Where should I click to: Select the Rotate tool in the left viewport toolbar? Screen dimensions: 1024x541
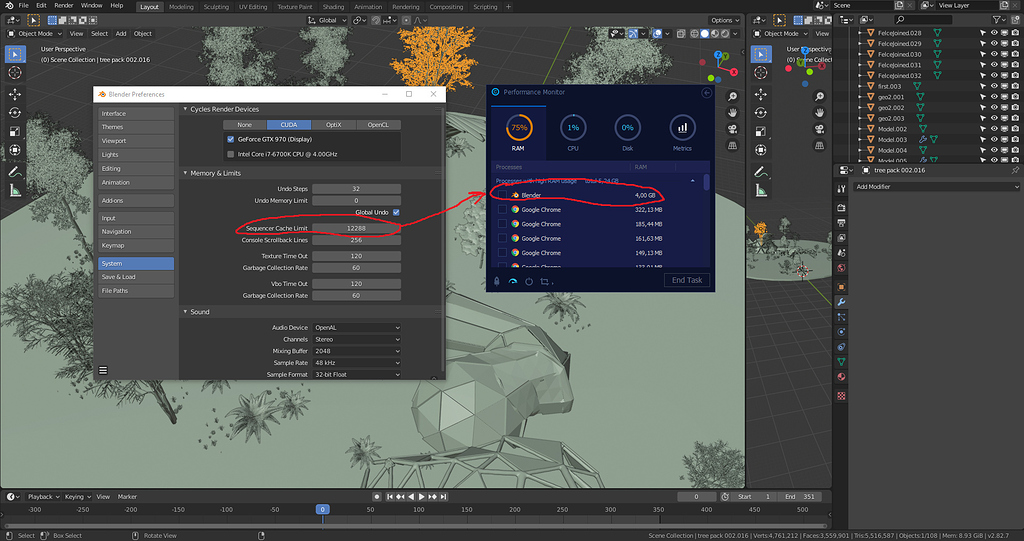(x=14, y=113)
